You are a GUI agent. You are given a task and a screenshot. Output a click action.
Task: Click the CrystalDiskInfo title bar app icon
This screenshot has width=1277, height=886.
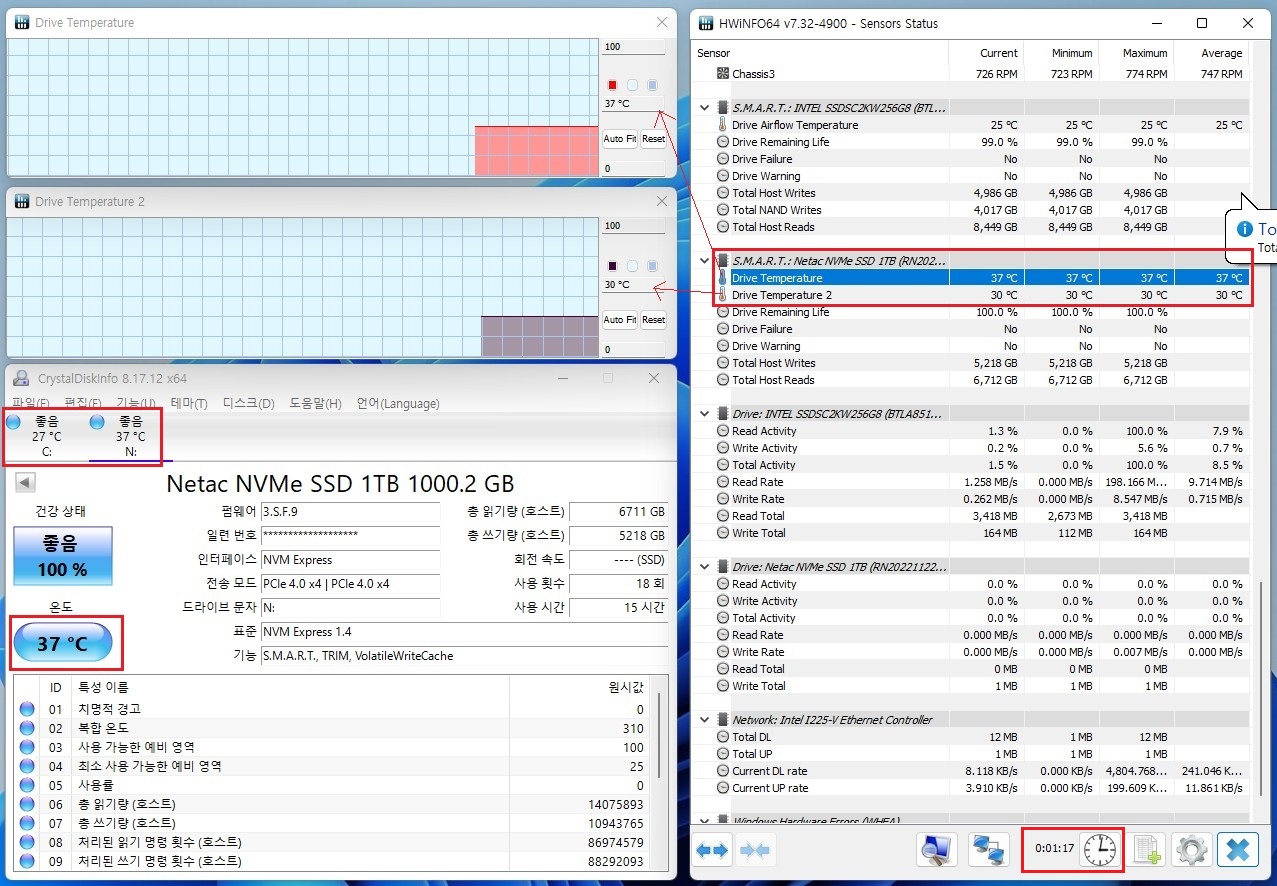(x=22, y=378)
